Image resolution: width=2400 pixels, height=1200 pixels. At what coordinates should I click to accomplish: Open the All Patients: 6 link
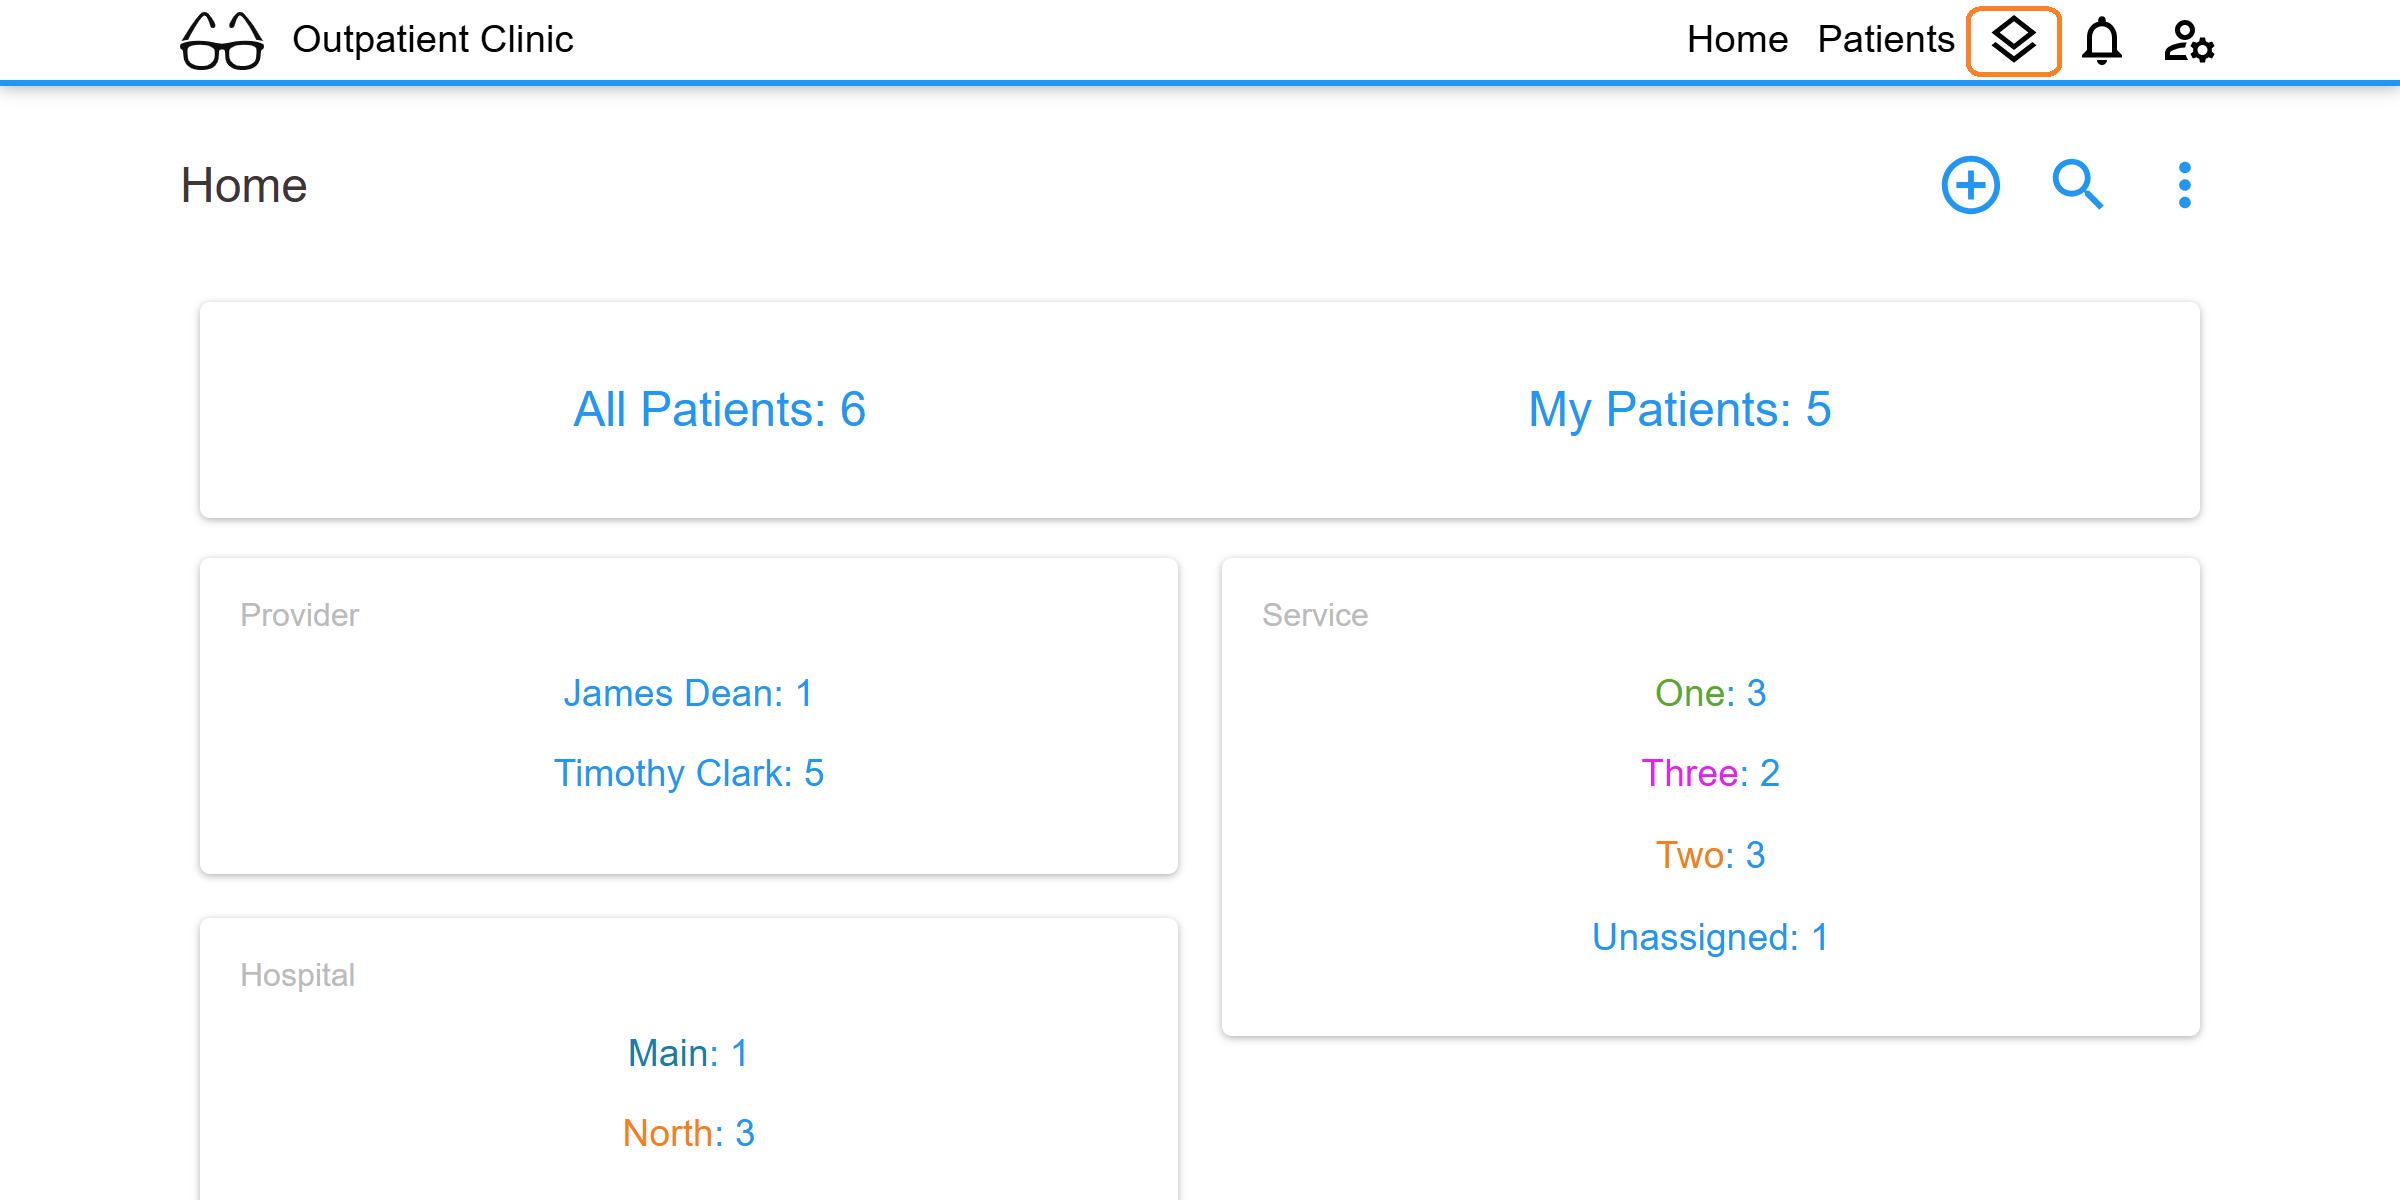pyautogui.click(x=719, y=409)
